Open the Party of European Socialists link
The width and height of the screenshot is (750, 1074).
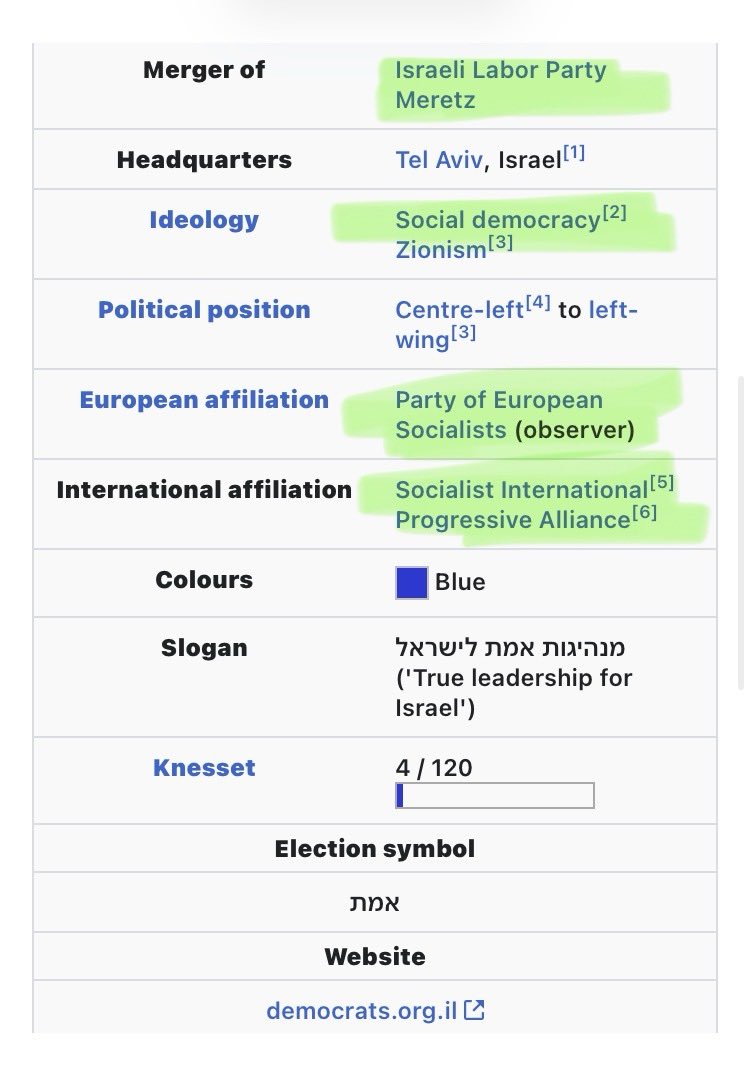coord(499,415)
